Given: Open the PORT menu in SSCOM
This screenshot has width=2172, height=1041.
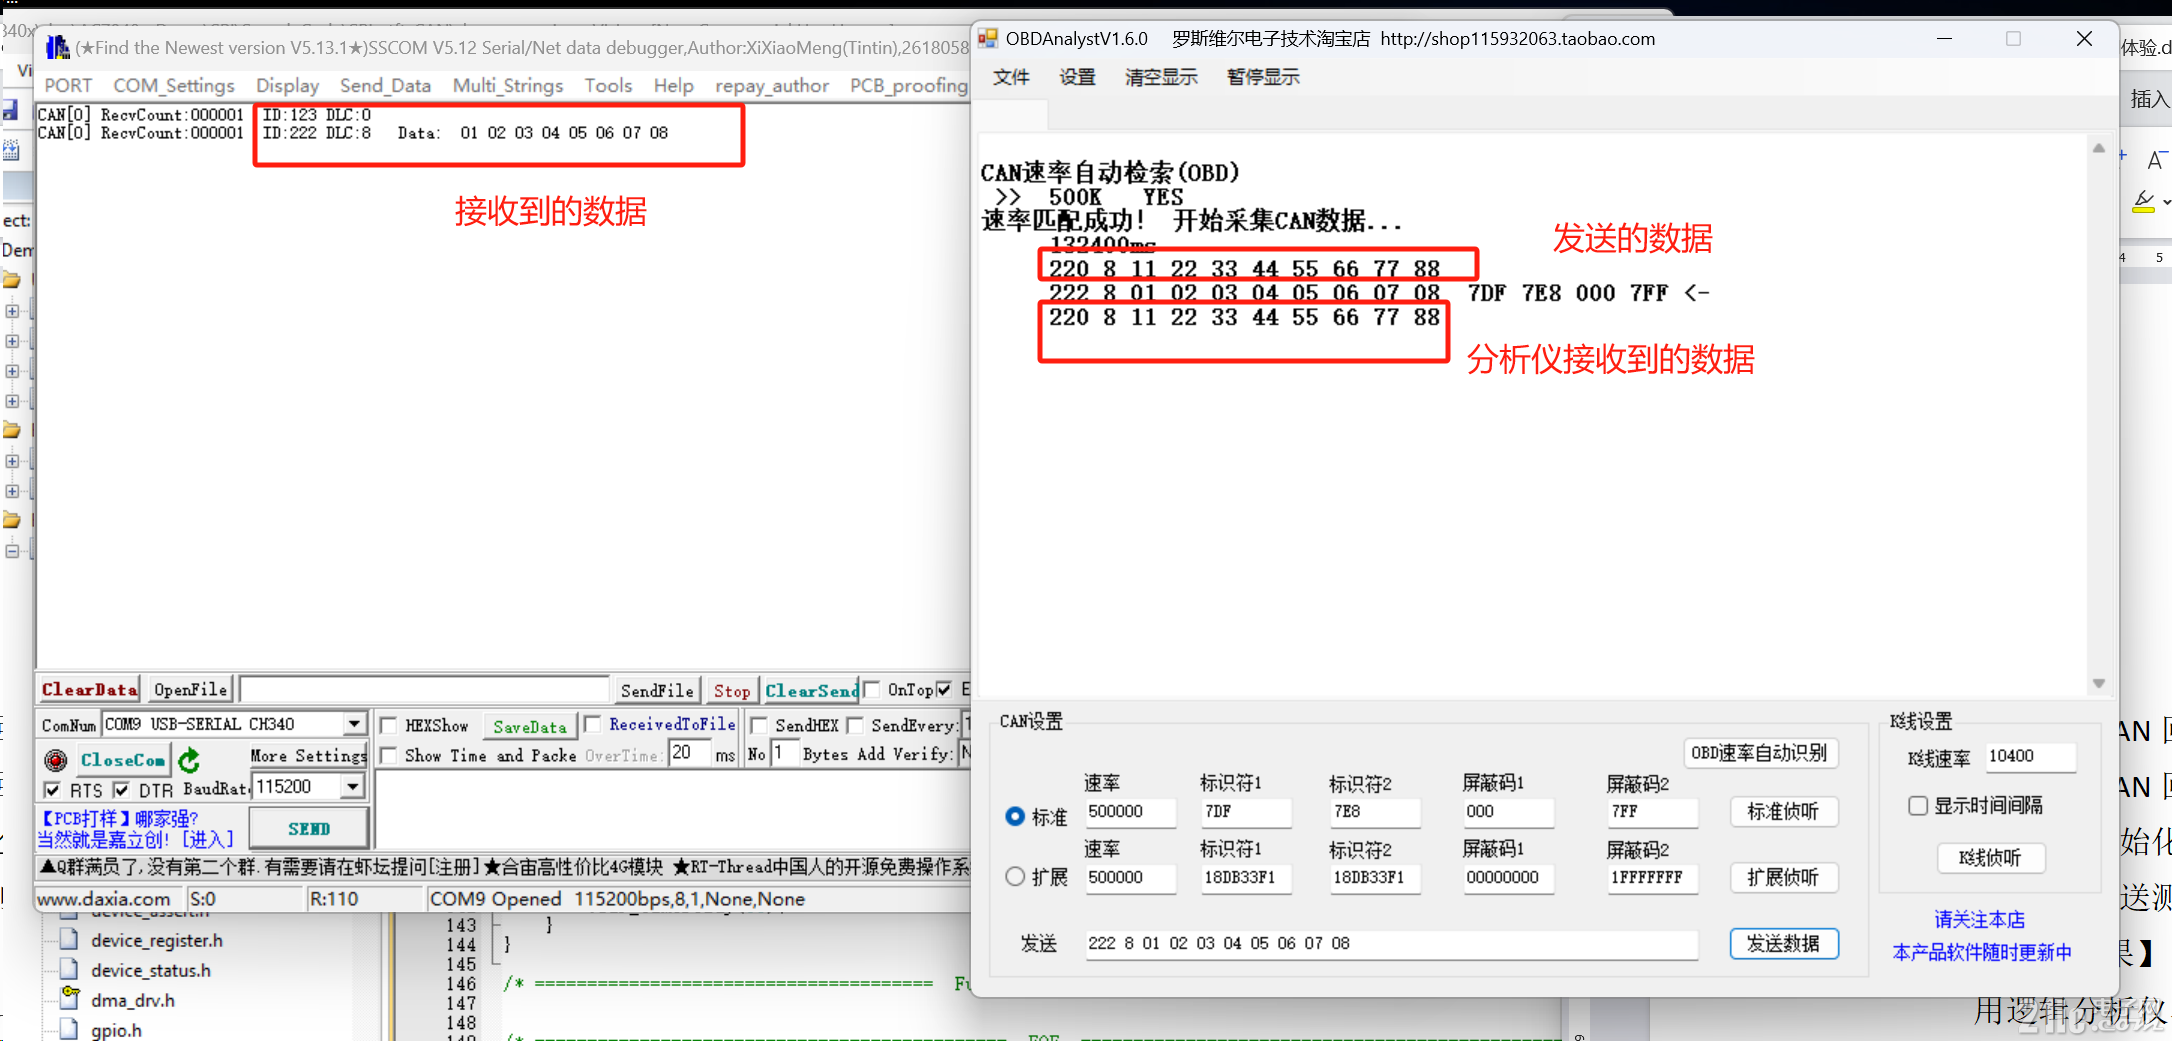Looking at the screenshot, I should (67, 86).
